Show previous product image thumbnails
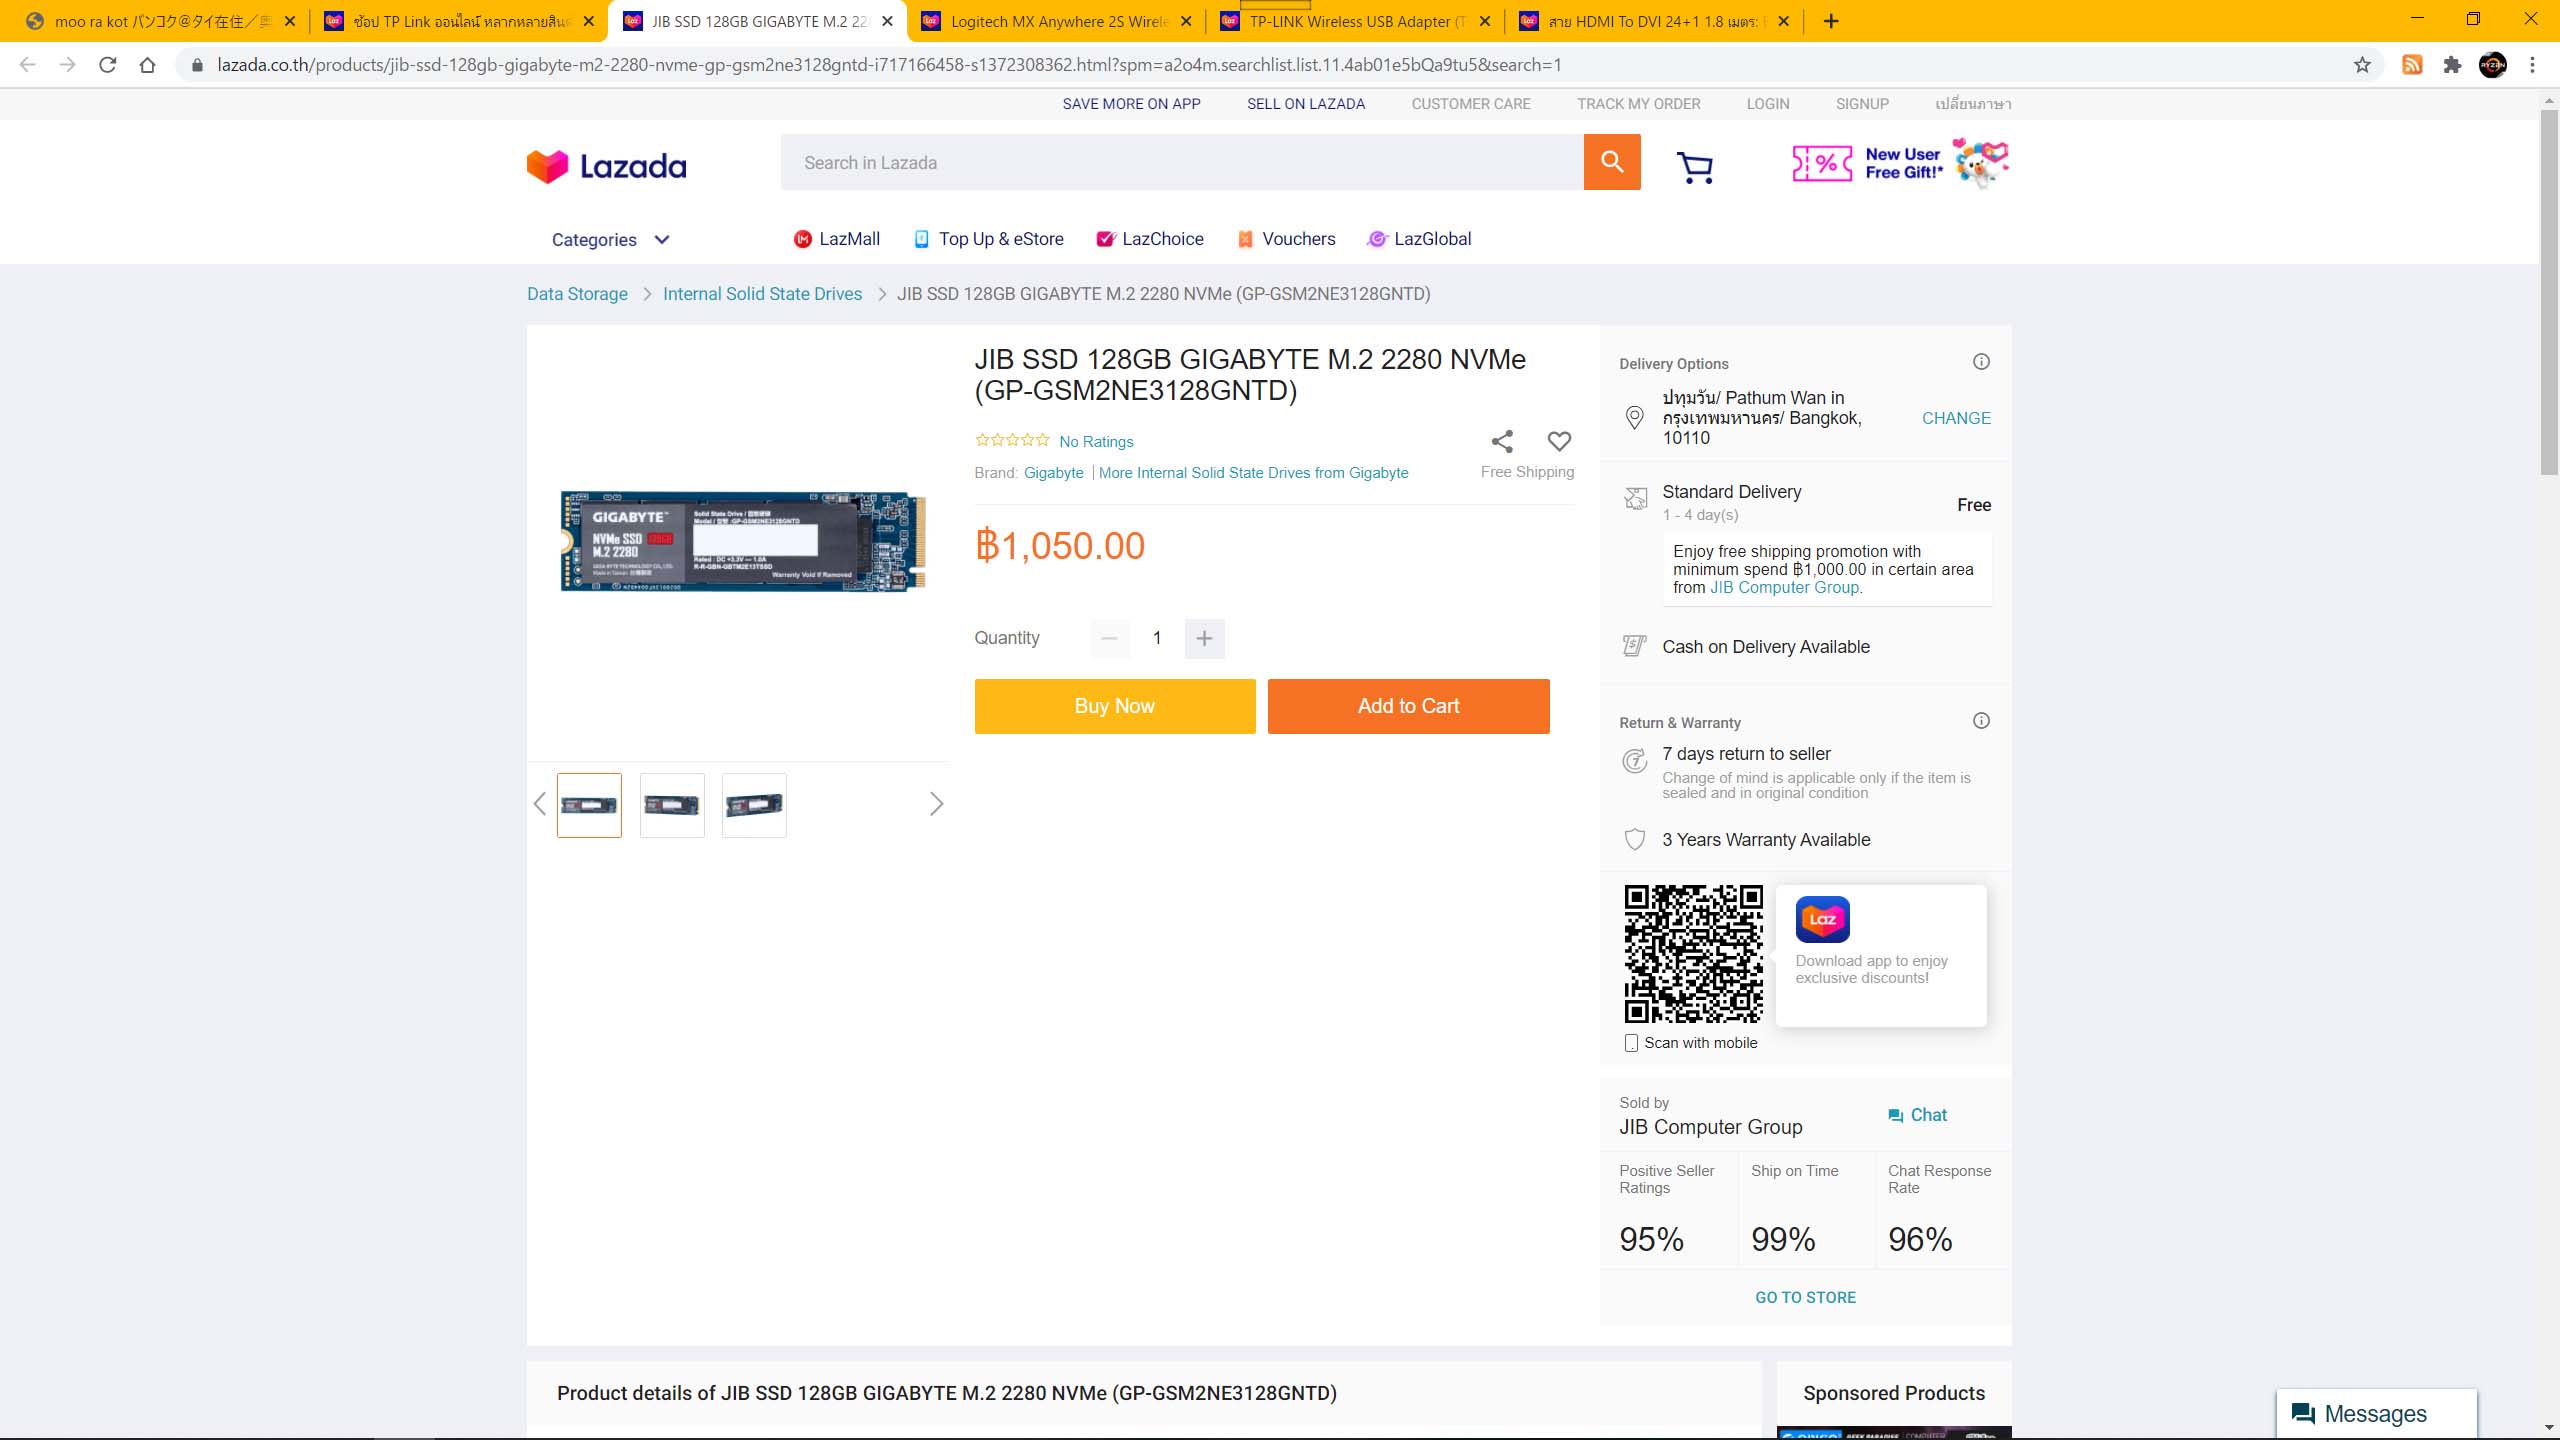This screenshot has width=2560, height=1440. click(x=540, y=804)
